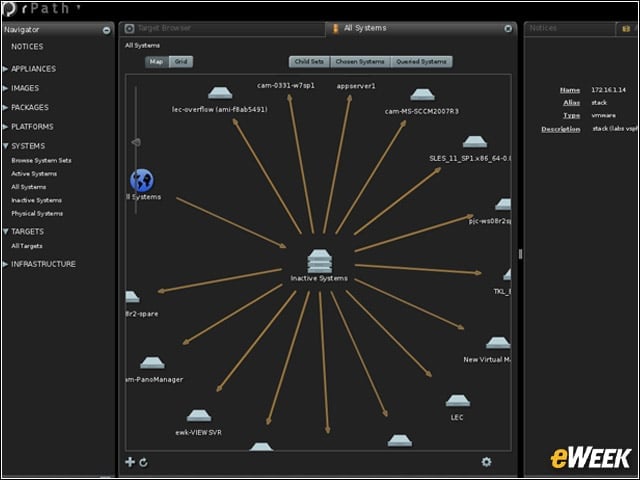The image size is (640, 480).
Task: Click the Target Browser tab icon
Action: (129, 28)
